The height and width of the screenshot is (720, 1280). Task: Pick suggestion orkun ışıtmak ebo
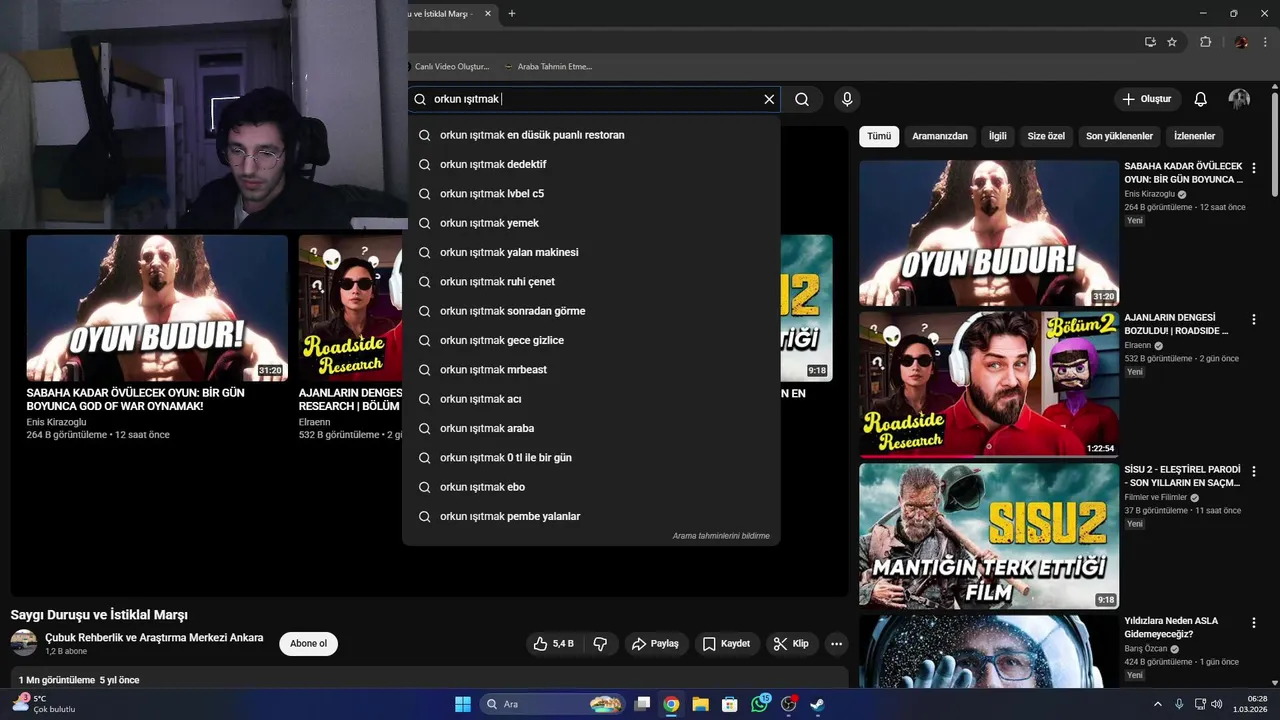tap(591, 487)
